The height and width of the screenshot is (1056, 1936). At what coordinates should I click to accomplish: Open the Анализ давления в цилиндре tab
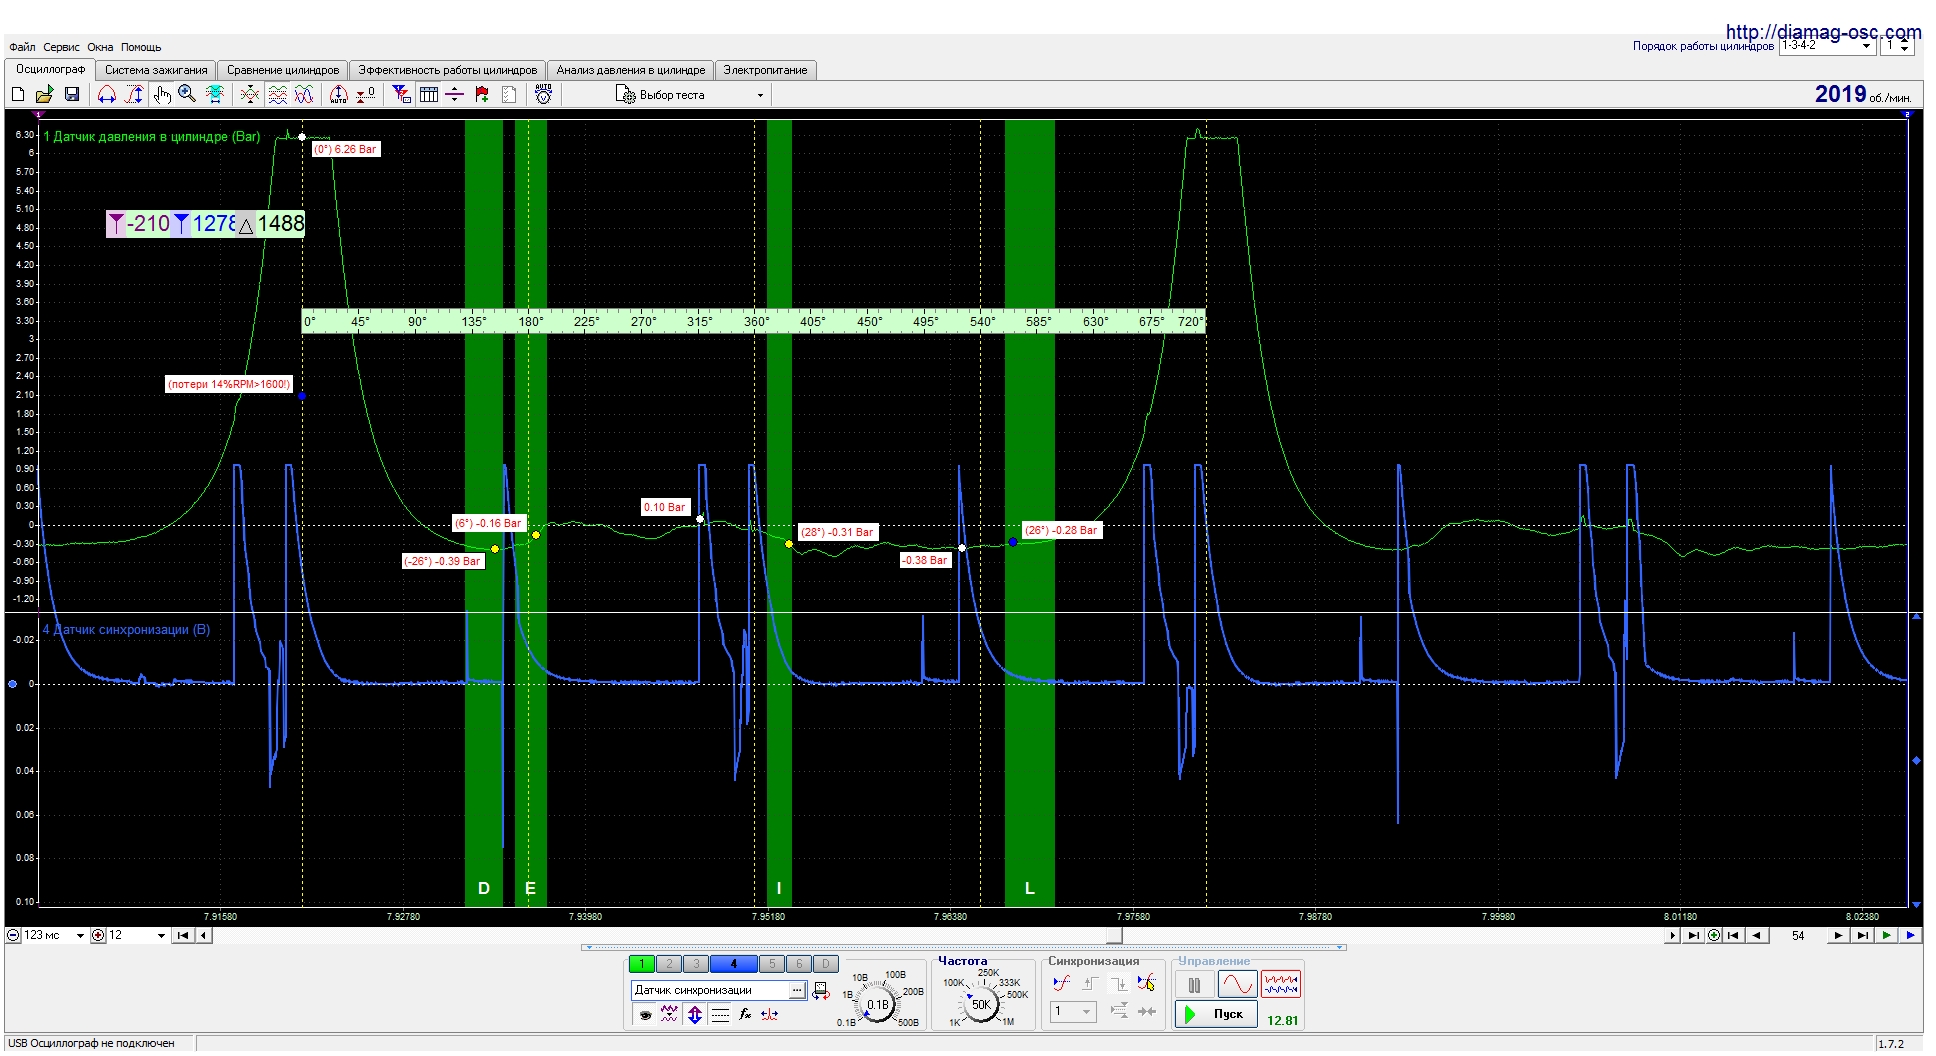click(631, 70)
